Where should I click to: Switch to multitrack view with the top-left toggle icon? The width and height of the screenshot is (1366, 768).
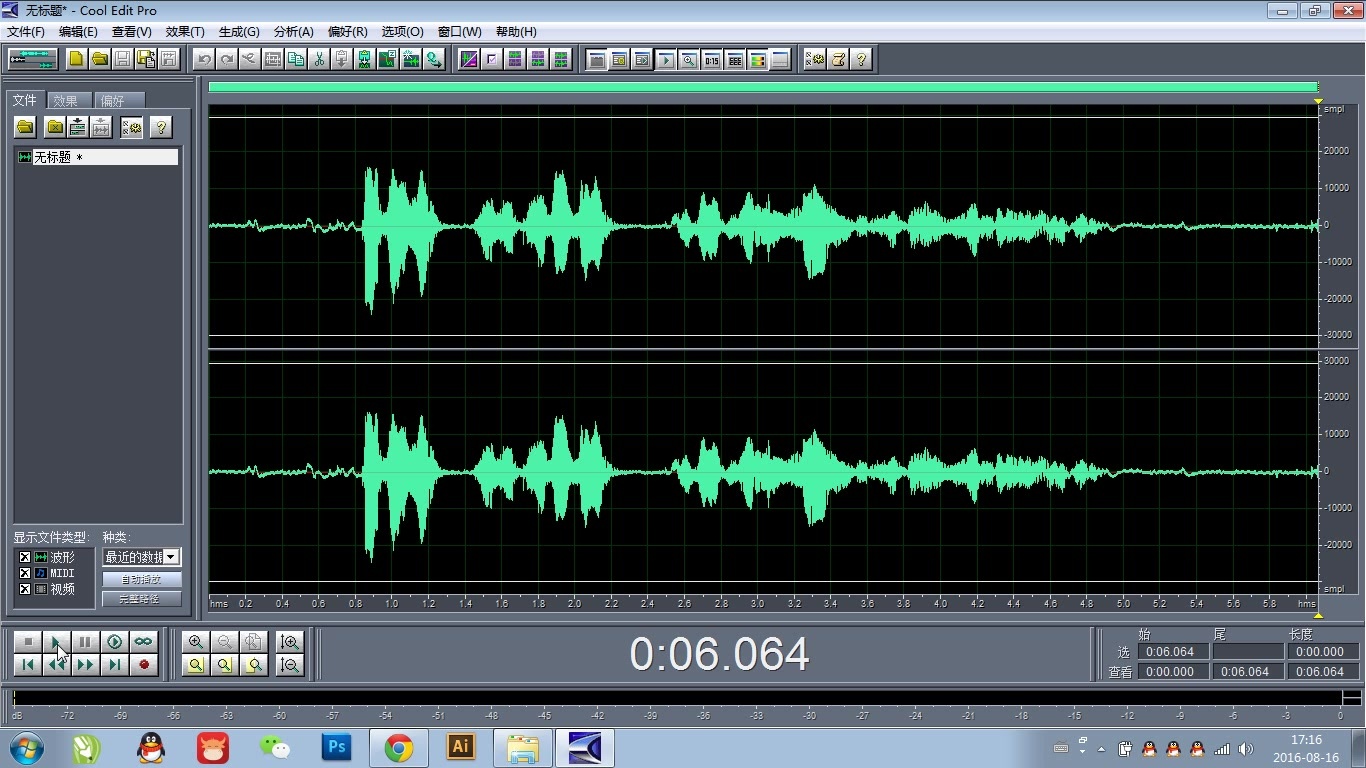pyautogui.click(x=32, y=59)
